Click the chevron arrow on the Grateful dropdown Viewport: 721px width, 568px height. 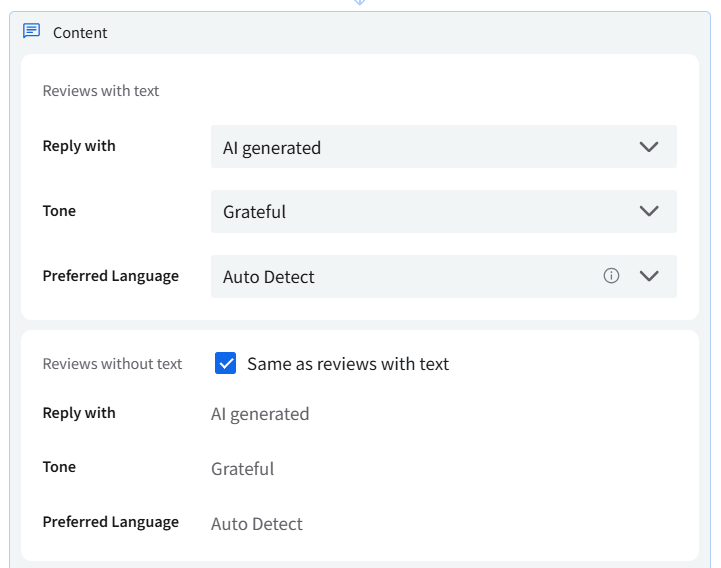649,211
